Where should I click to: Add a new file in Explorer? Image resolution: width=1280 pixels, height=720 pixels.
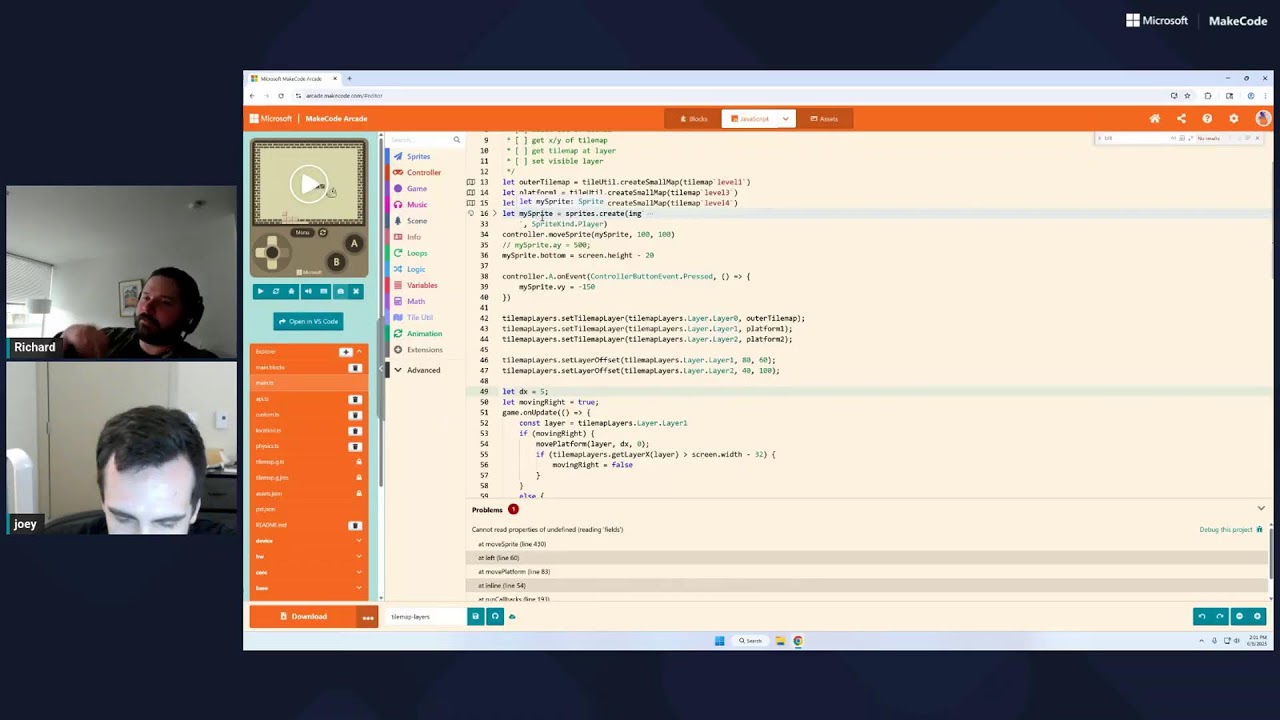(x=346, y=352)
